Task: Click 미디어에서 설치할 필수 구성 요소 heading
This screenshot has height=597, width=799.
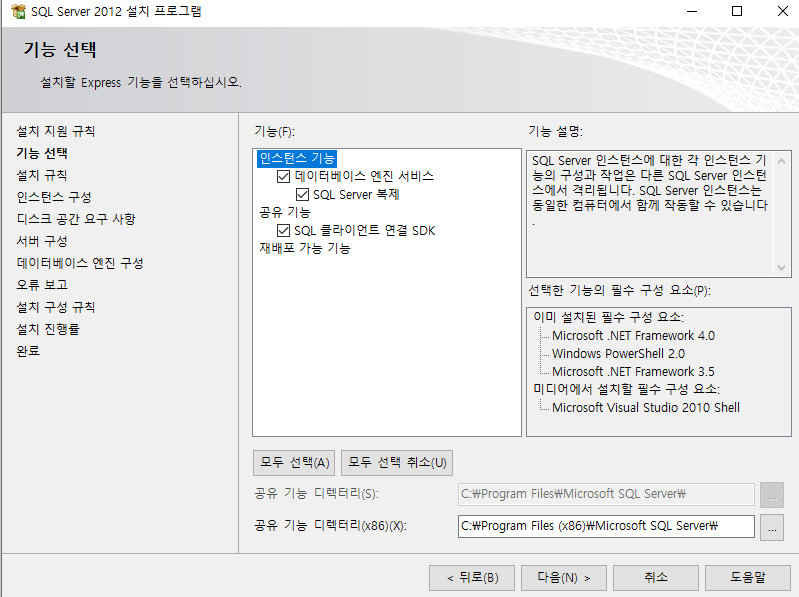Action: tap(626, 389)
